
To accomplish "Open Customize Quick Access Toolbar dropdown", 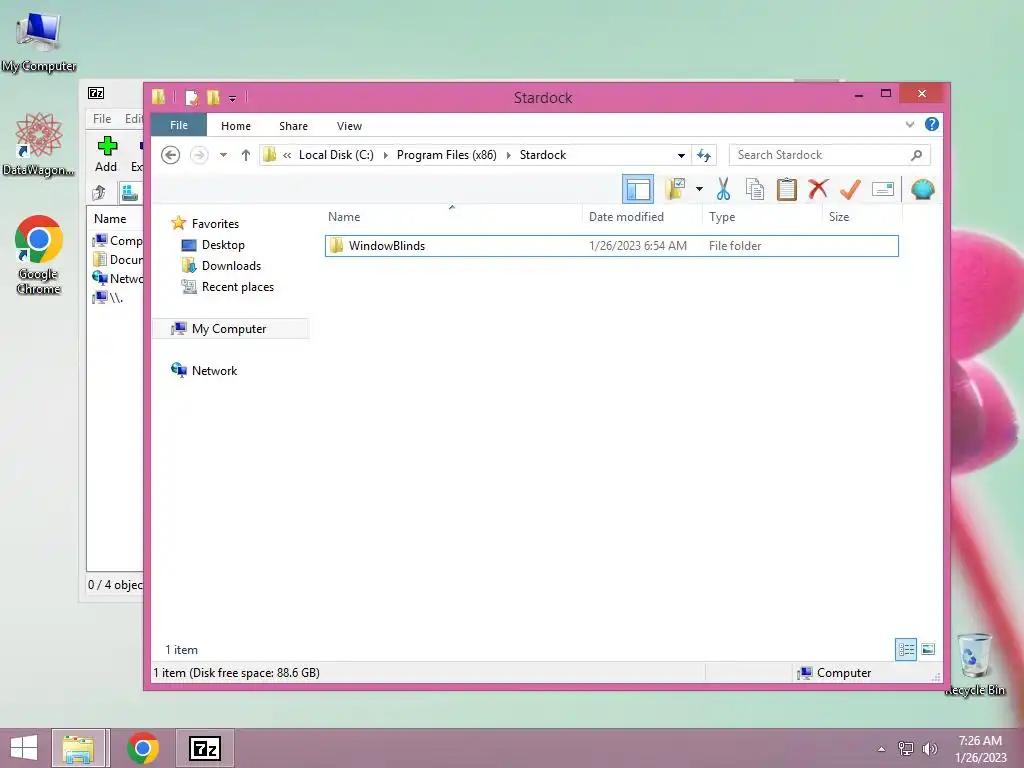I will click(232, 99).
